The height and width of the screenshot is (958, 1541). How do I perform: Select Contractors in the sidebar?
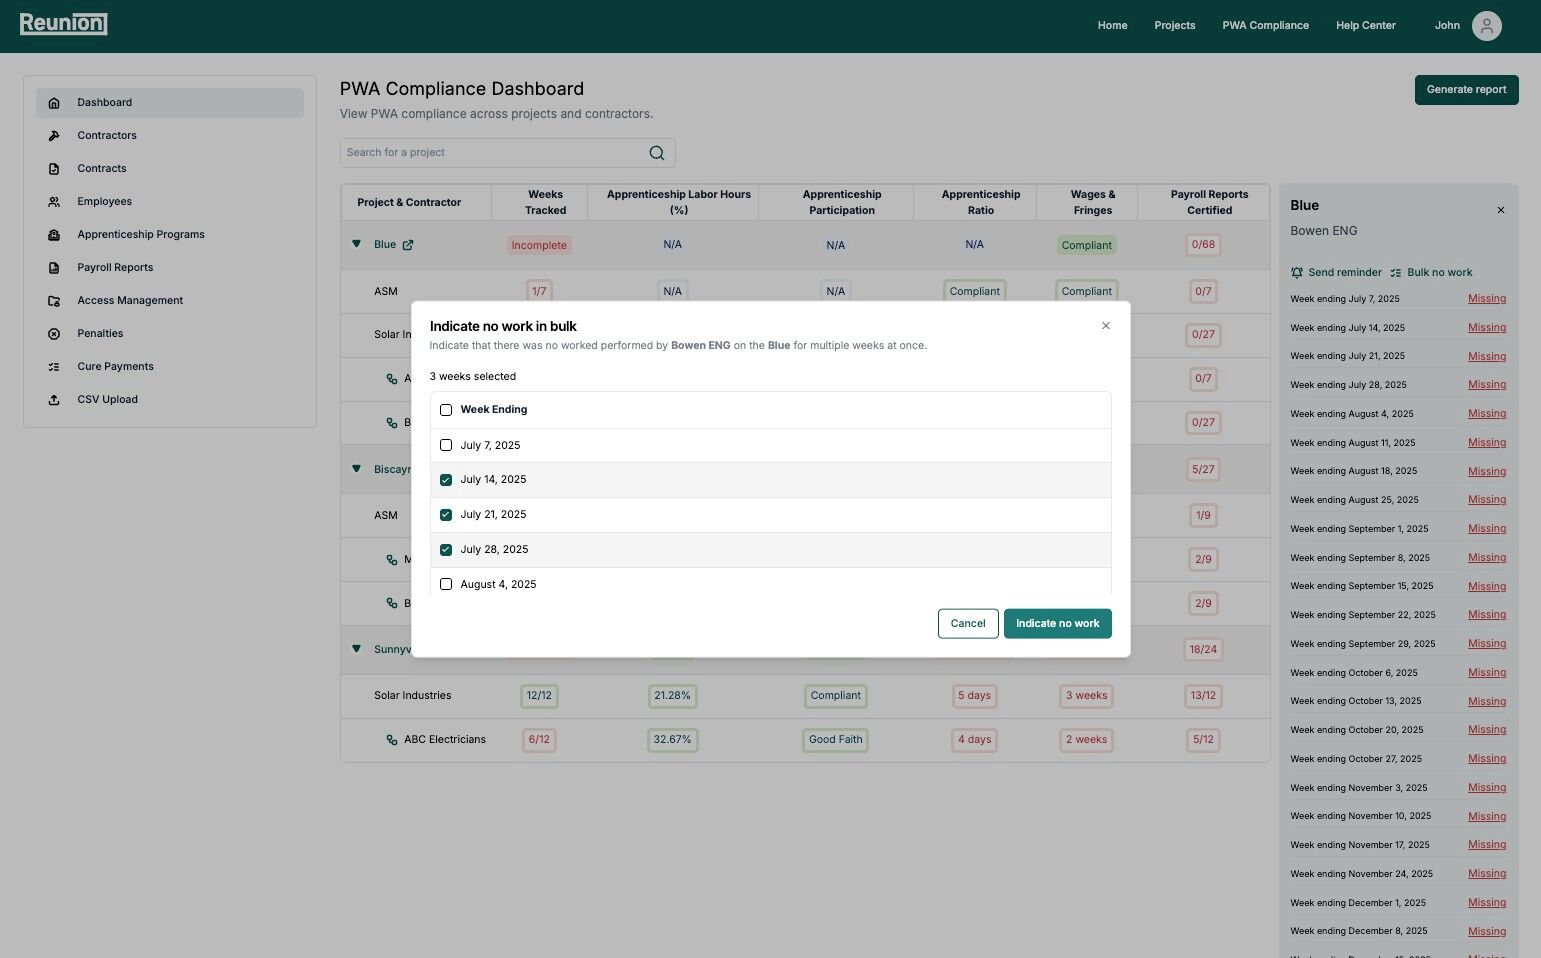click(x=170, y=136)
